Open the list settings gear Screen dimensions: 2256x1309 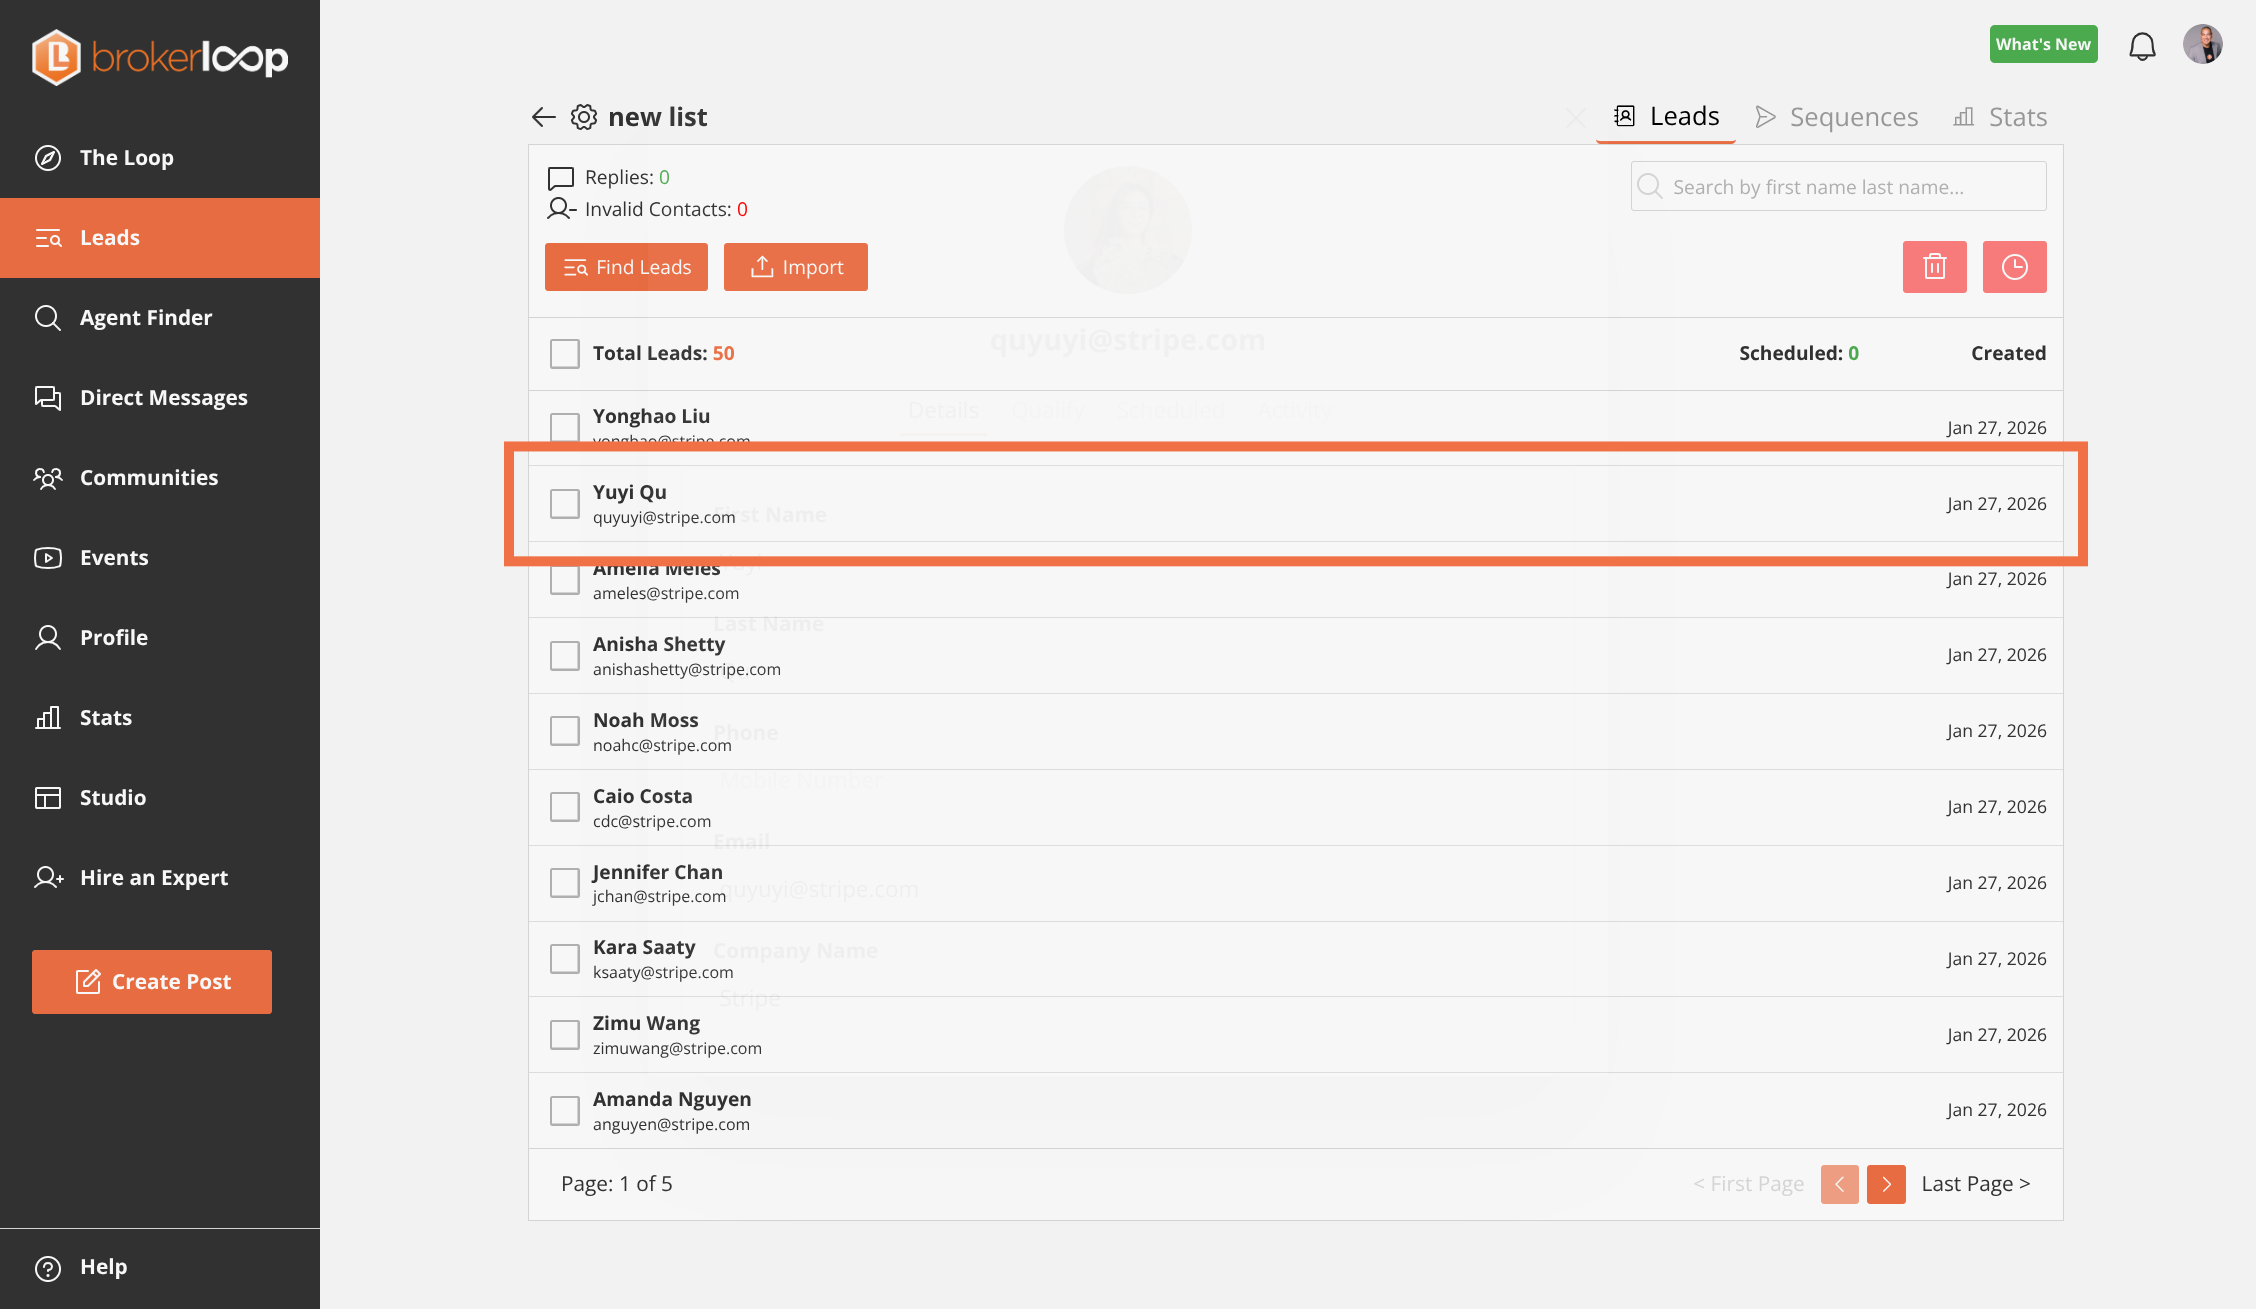point(583,117)
